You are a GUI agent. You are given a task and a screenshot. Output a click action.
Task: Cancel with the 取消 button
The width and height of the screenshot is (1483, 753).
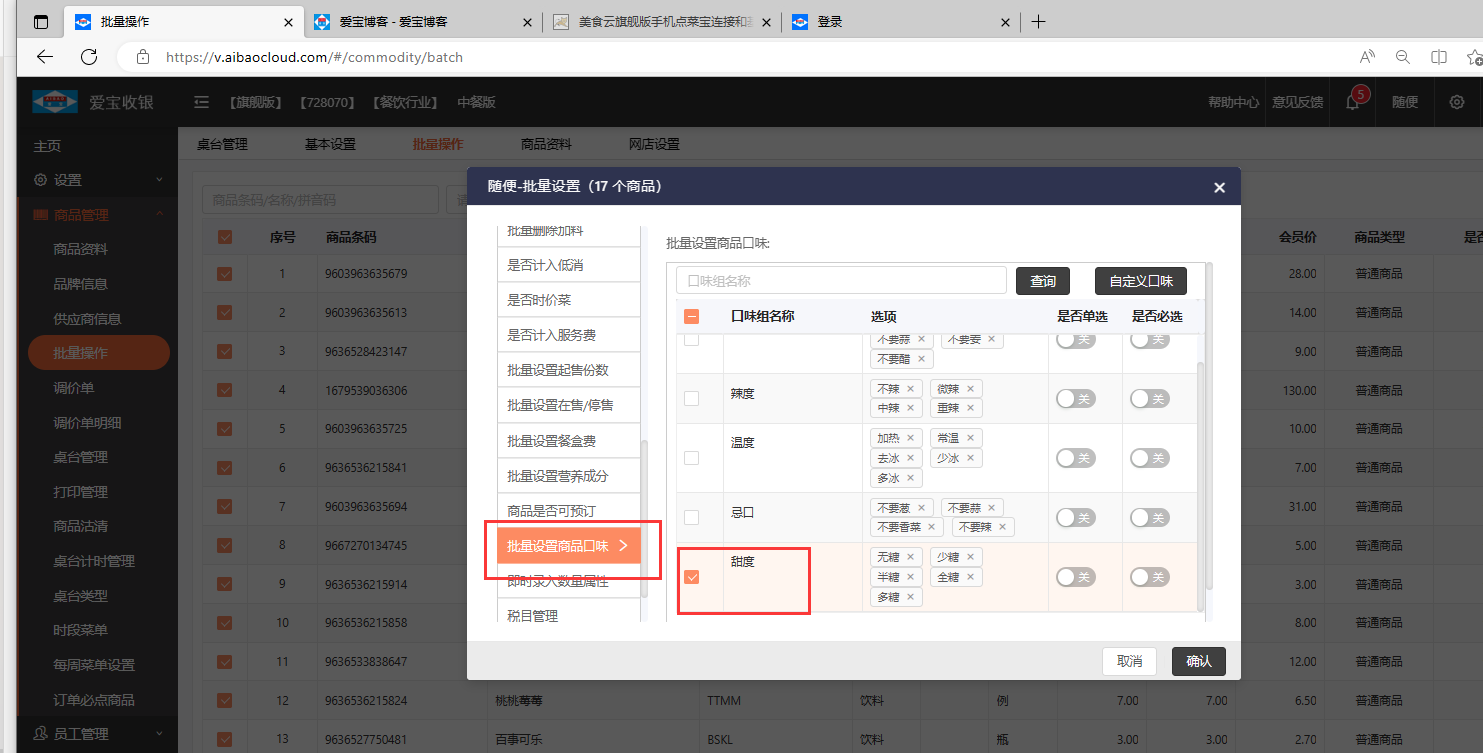tap(1129, 661)
